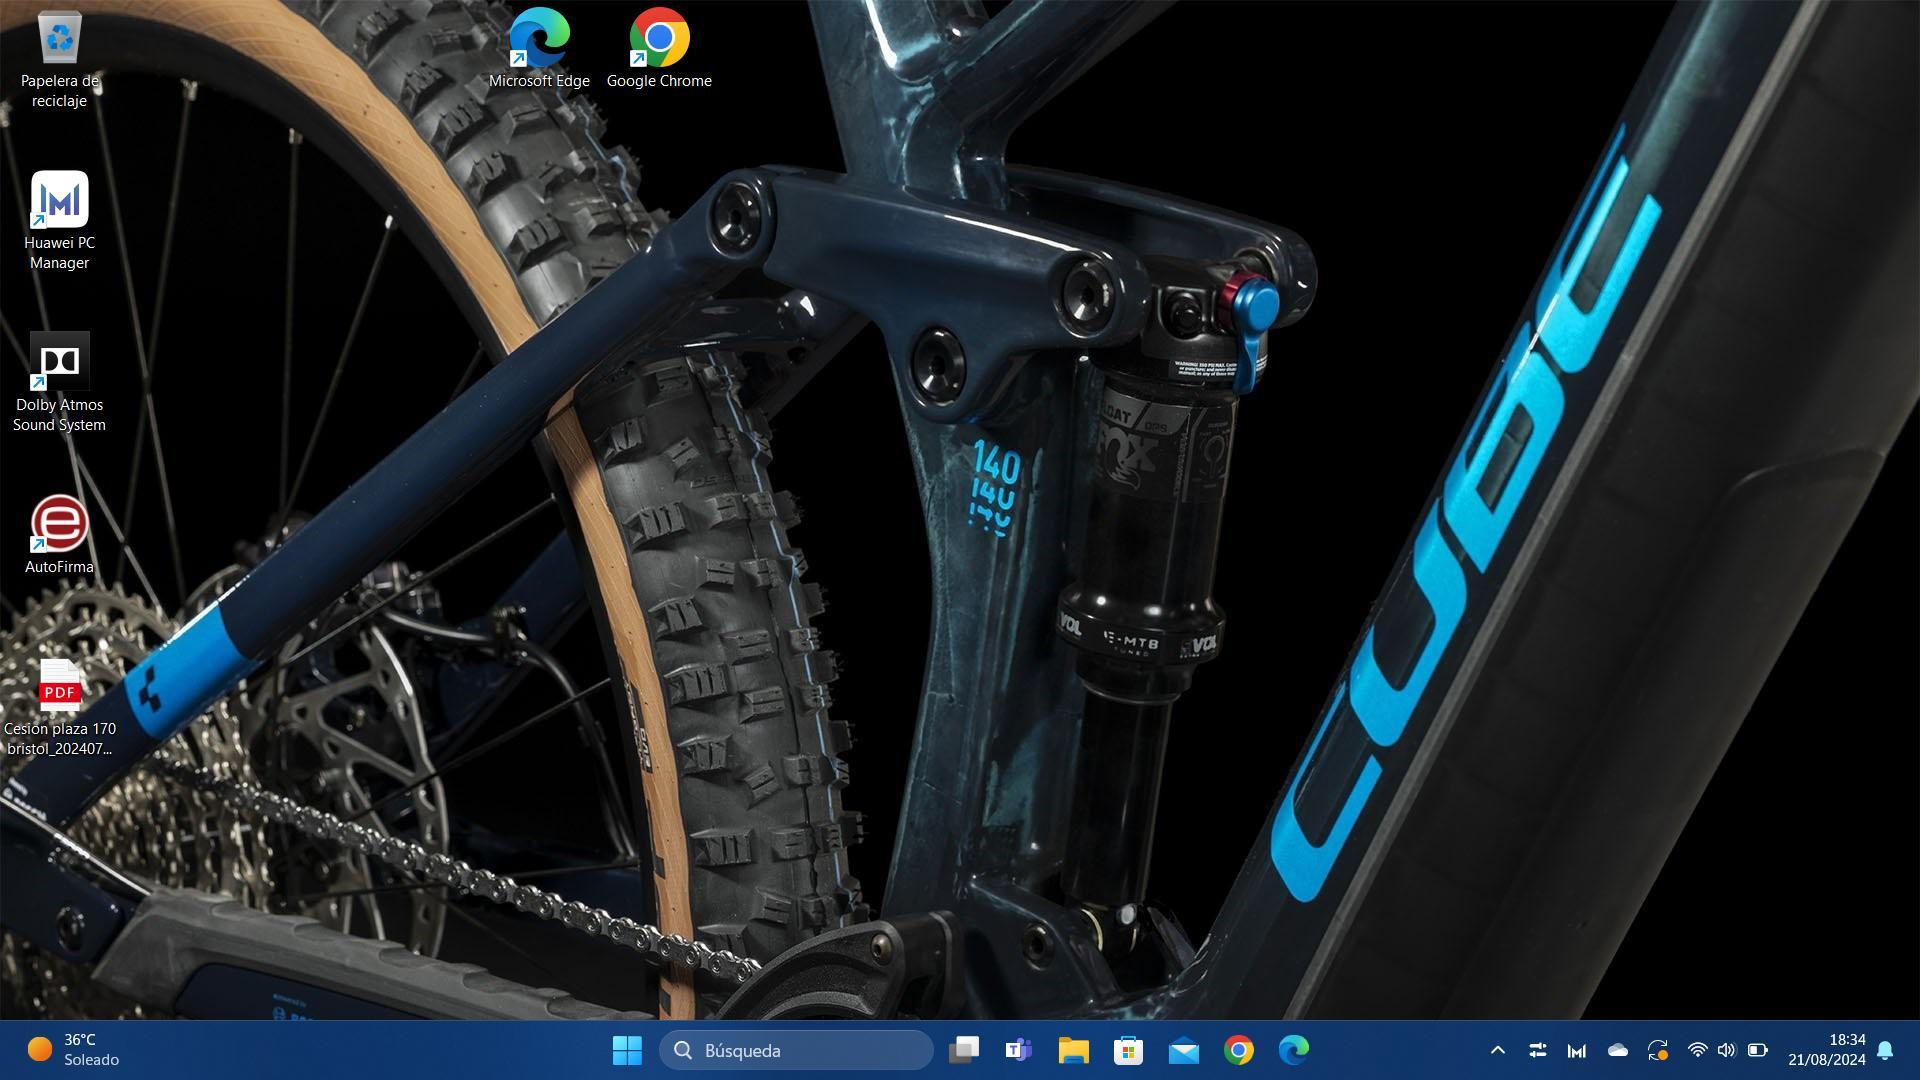Select the Cesión plaza 170 bristol PDF file
Screen dimensions: 1920x1080
(59, 707)
